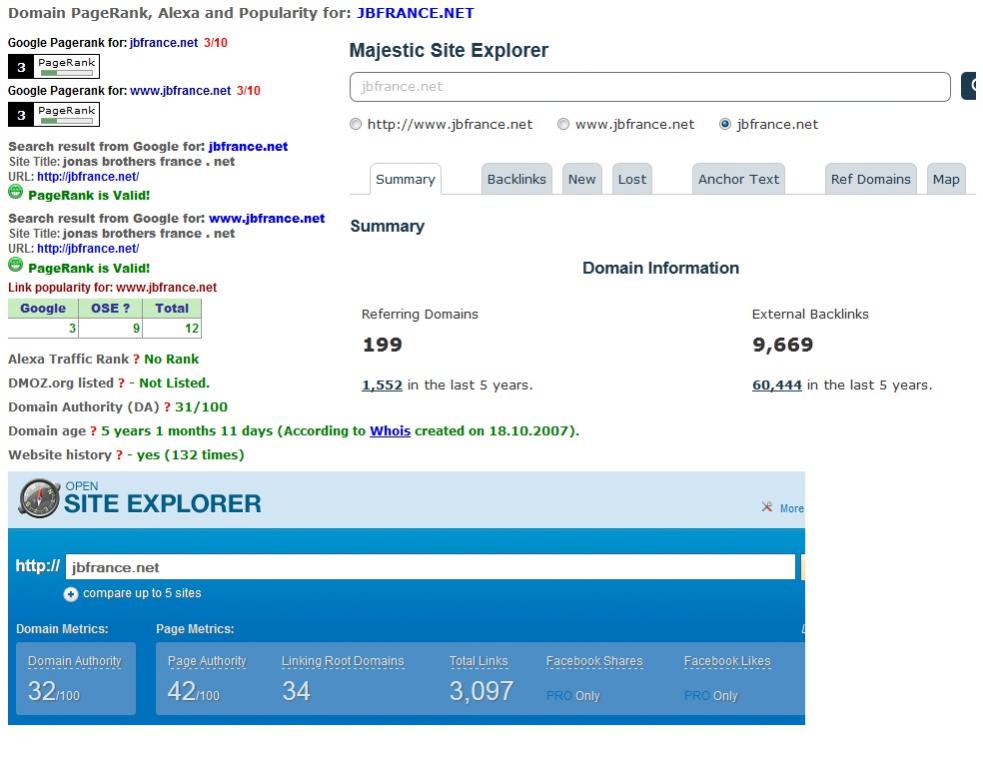Click the Total column header
Image resolution: width=983 pixels, height=767 pixels.
(172, 309)
